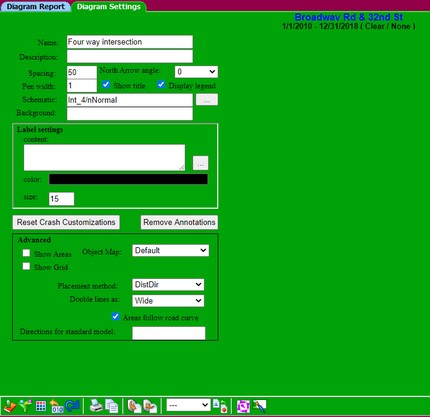The image size is (430, 417).
Task: Click the blue redo arrow icon
Action: click(72, 406)
